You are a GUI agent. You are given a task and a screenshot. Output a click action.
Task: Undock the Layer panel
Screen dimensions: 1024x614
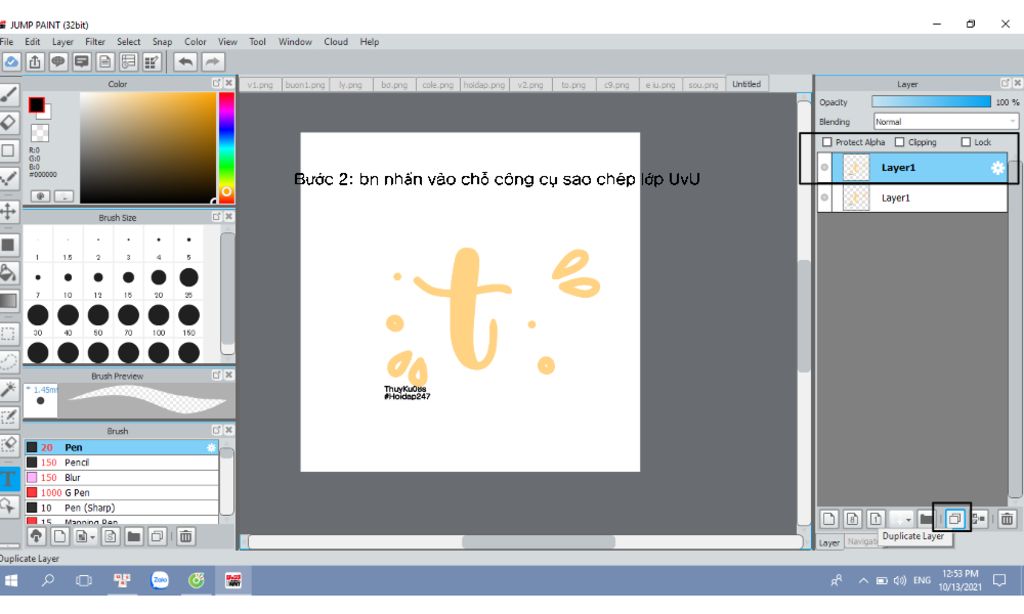(1005, 84)
